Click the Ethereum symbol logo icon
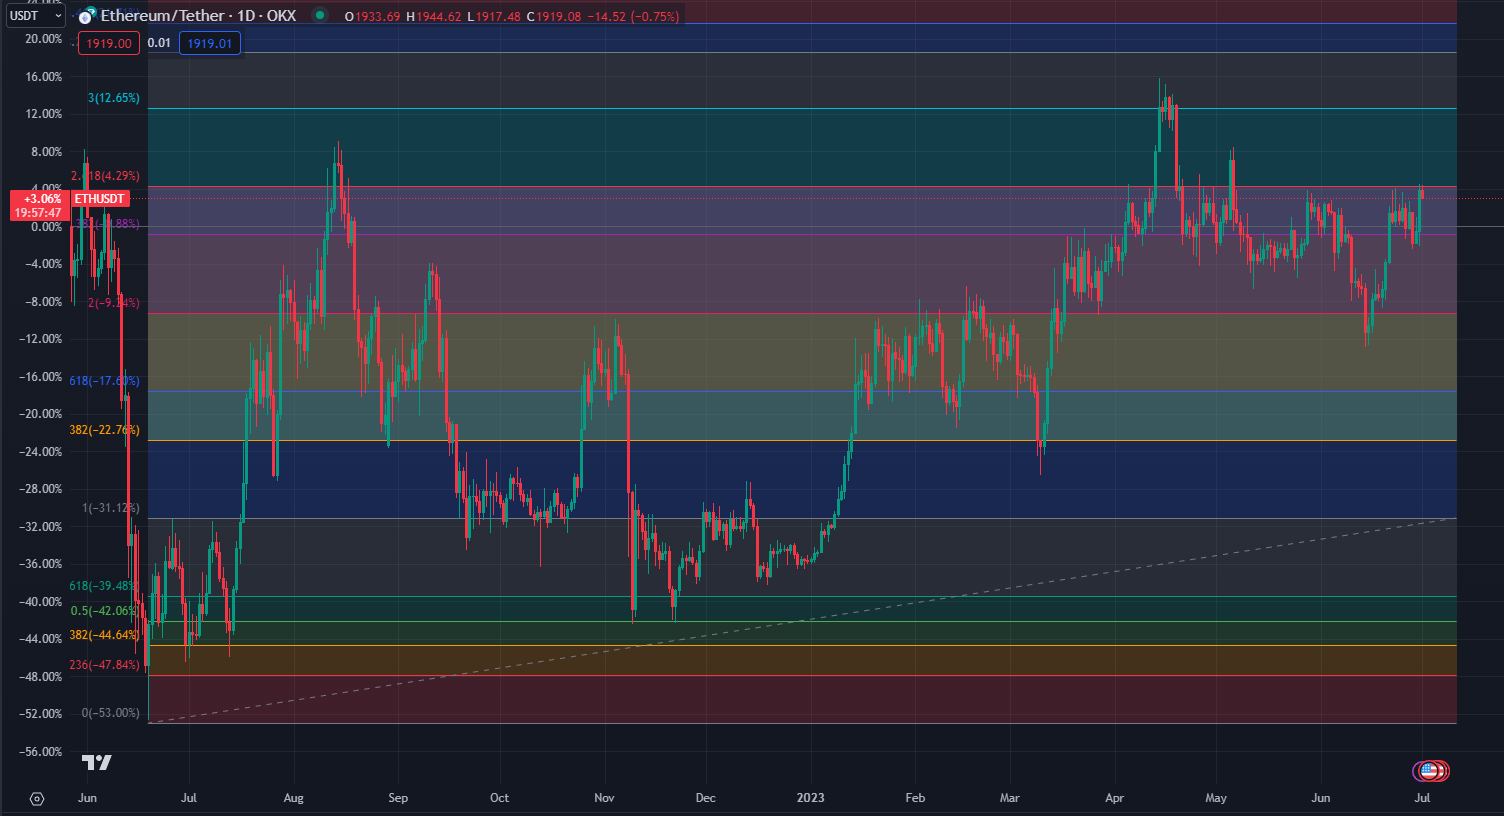The image size is (1504, 816). coord(88,16)
